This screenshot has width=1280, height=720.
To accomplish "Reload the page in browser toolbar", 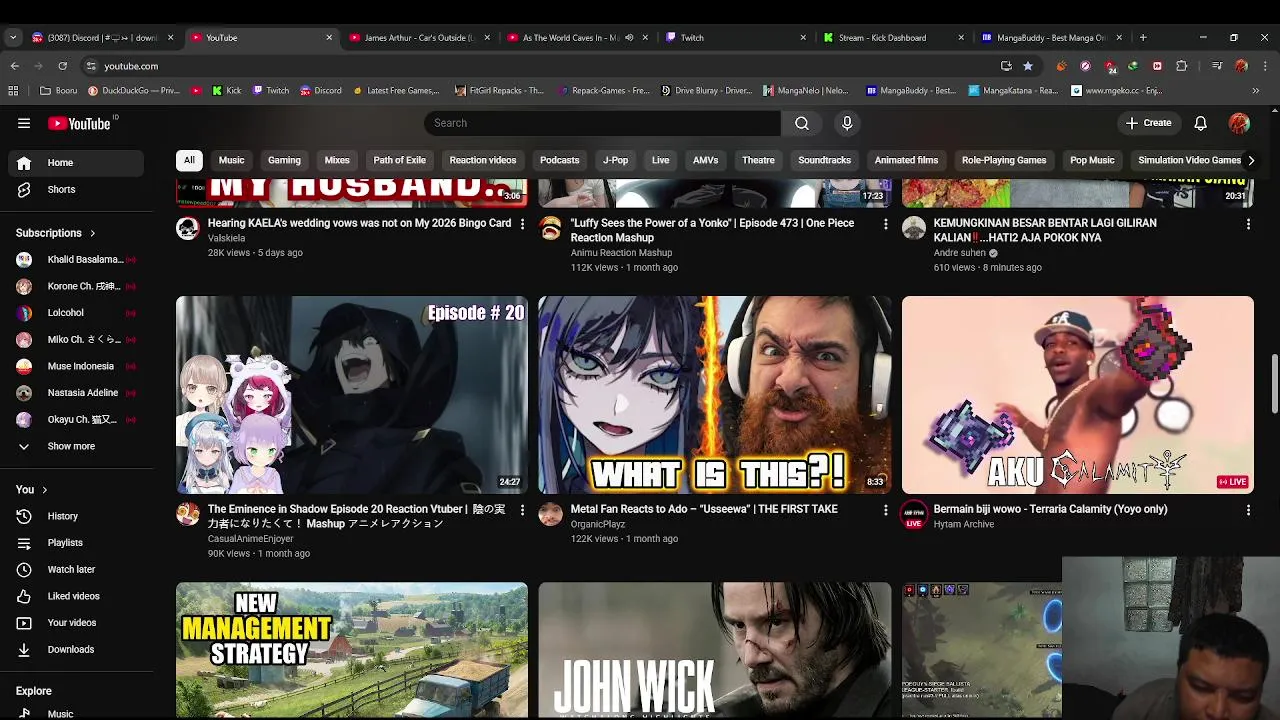I will [62, 66].
